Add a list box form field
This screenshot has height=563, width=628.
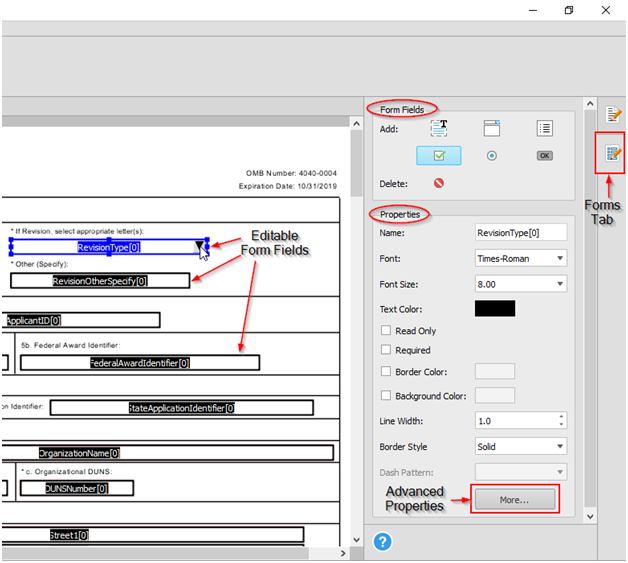(544, 129)
